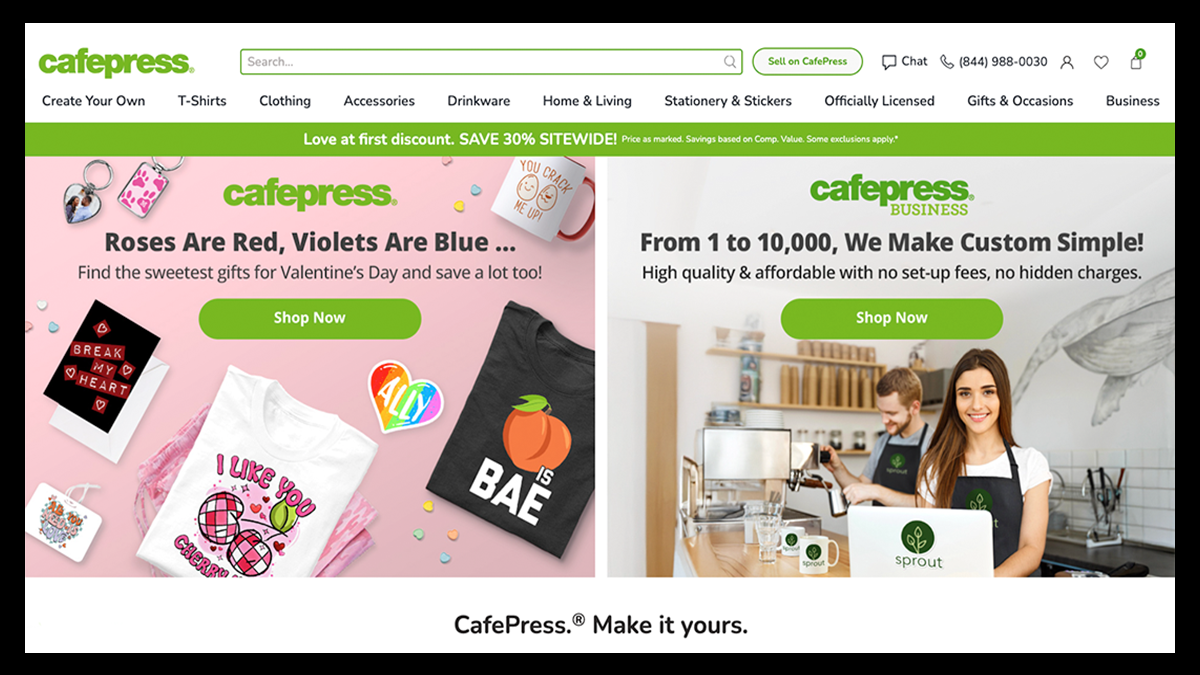View wishlist via the heart icon
This screenshot has width=1200, height=675.
pos(1101,62)
